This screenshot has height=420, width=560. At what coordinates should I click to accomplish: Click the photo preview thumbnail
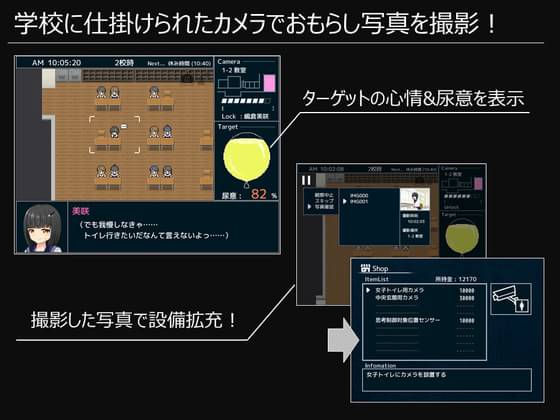[x=414, y=199]
